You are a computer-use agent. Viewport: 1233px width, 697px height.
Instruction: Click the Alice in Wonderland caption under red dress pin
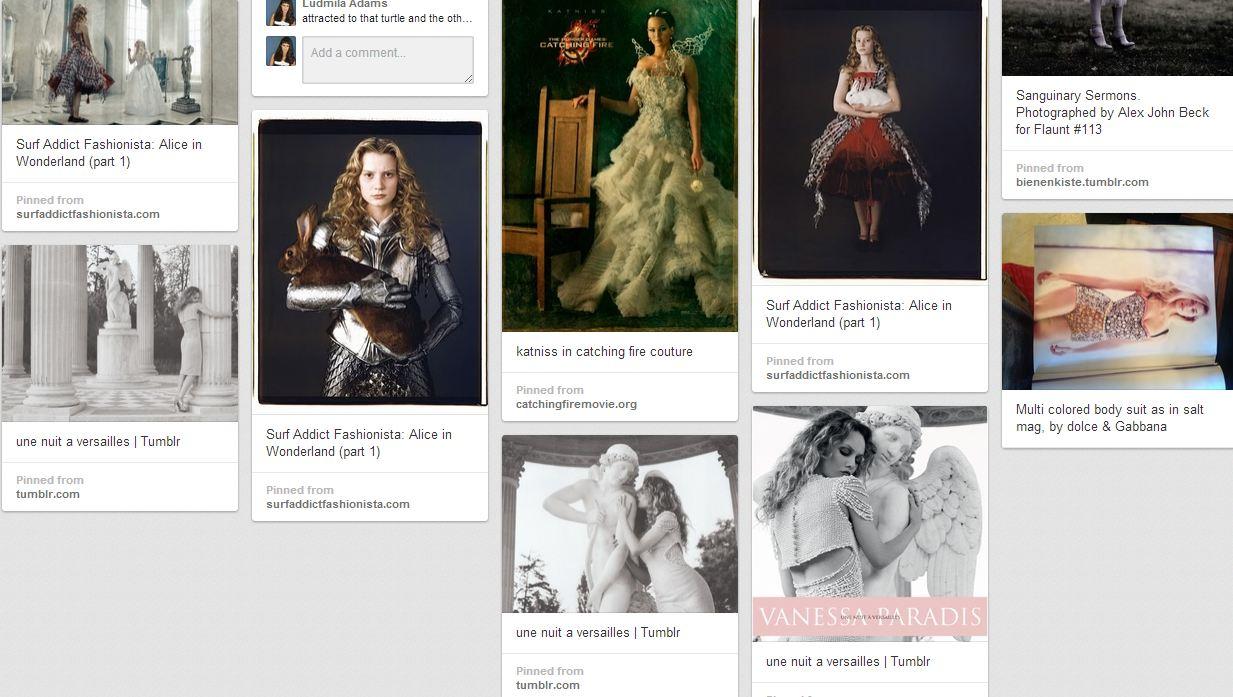coord(859,314)
